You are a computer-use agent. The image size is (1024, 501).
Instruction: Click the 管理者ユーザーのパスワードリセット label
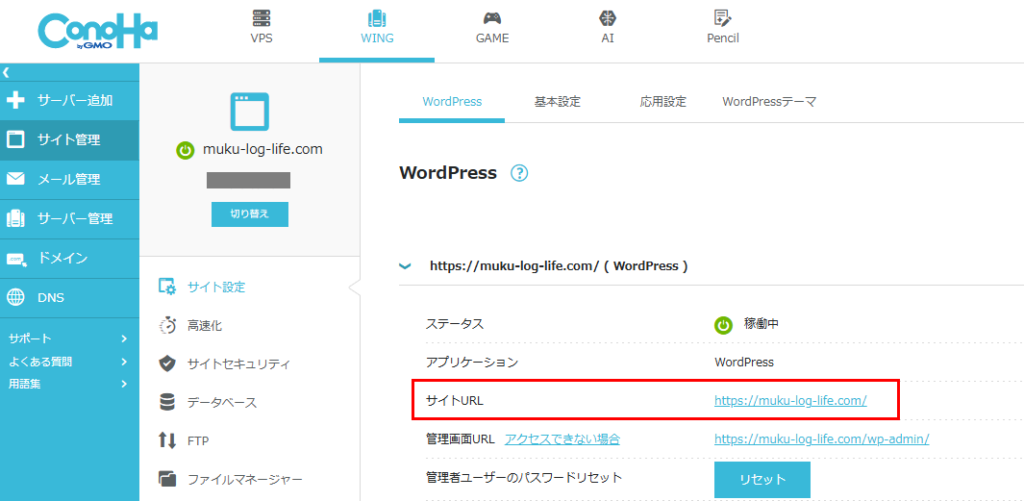(524, 477)
